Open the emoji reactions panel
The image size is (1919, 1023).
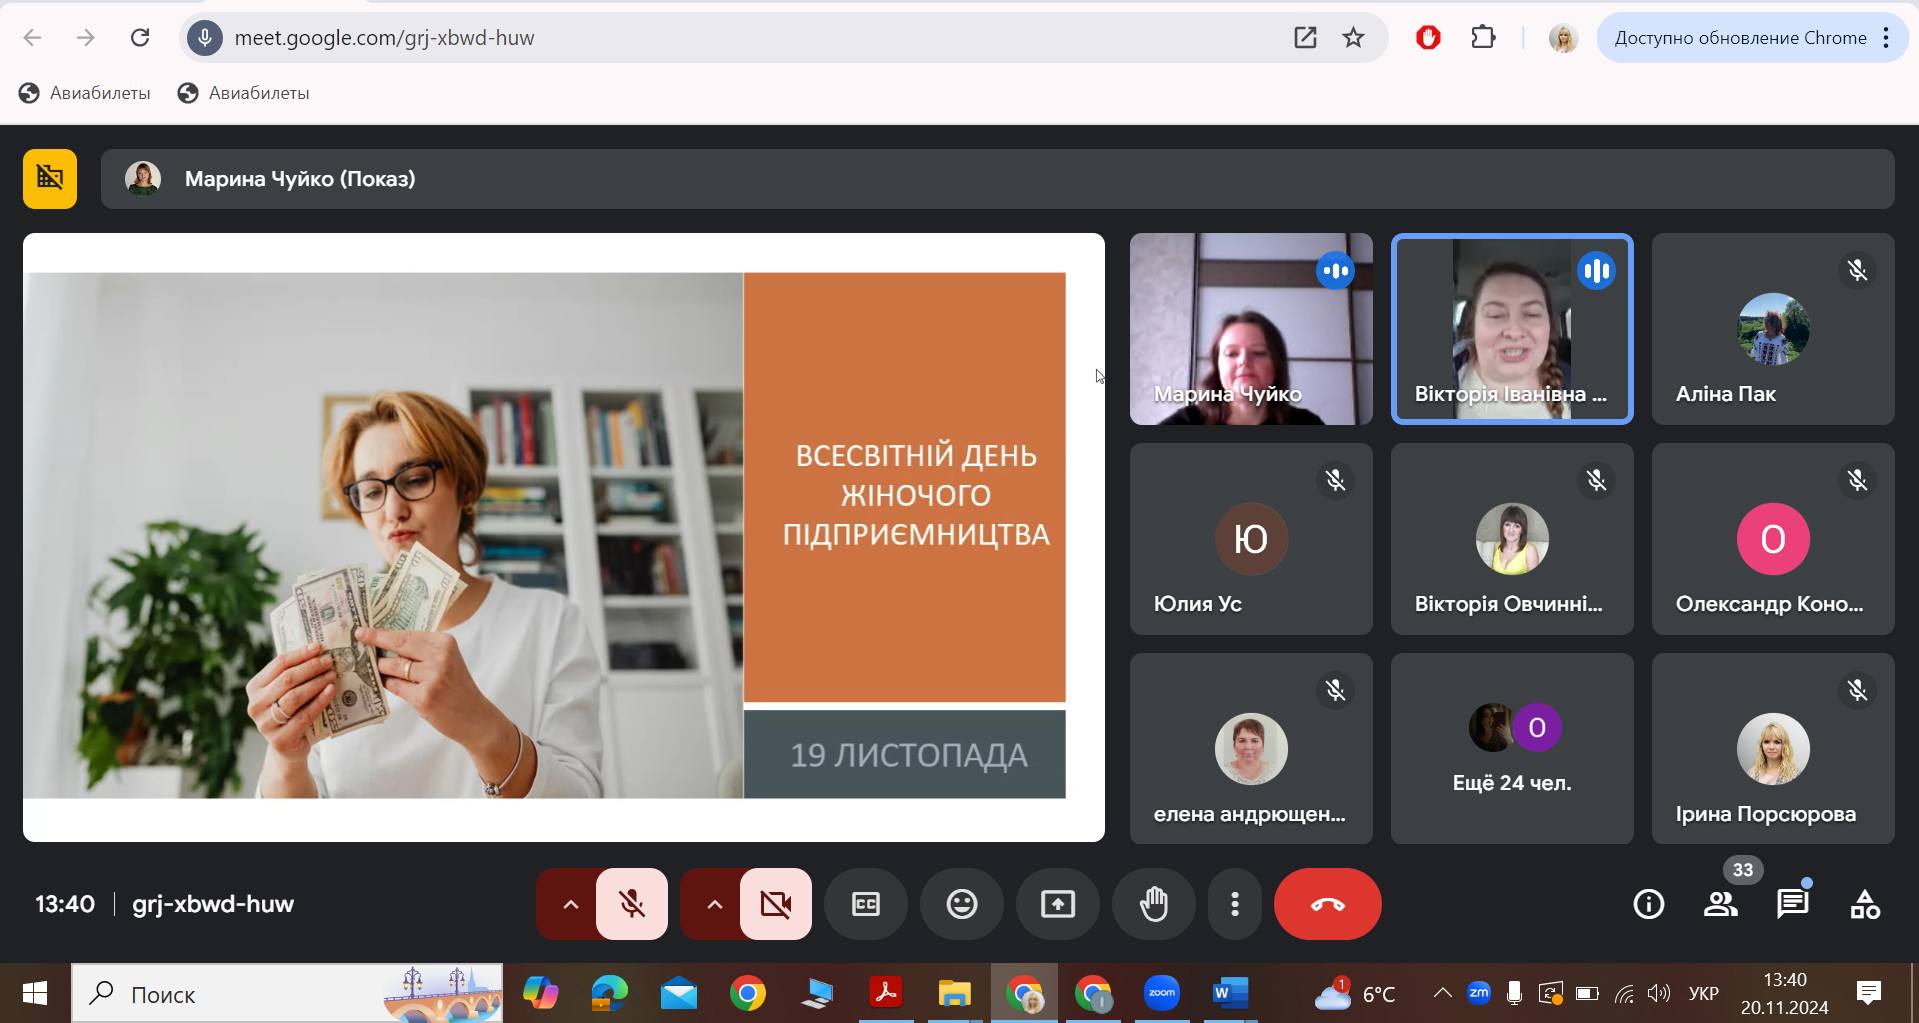961,904
